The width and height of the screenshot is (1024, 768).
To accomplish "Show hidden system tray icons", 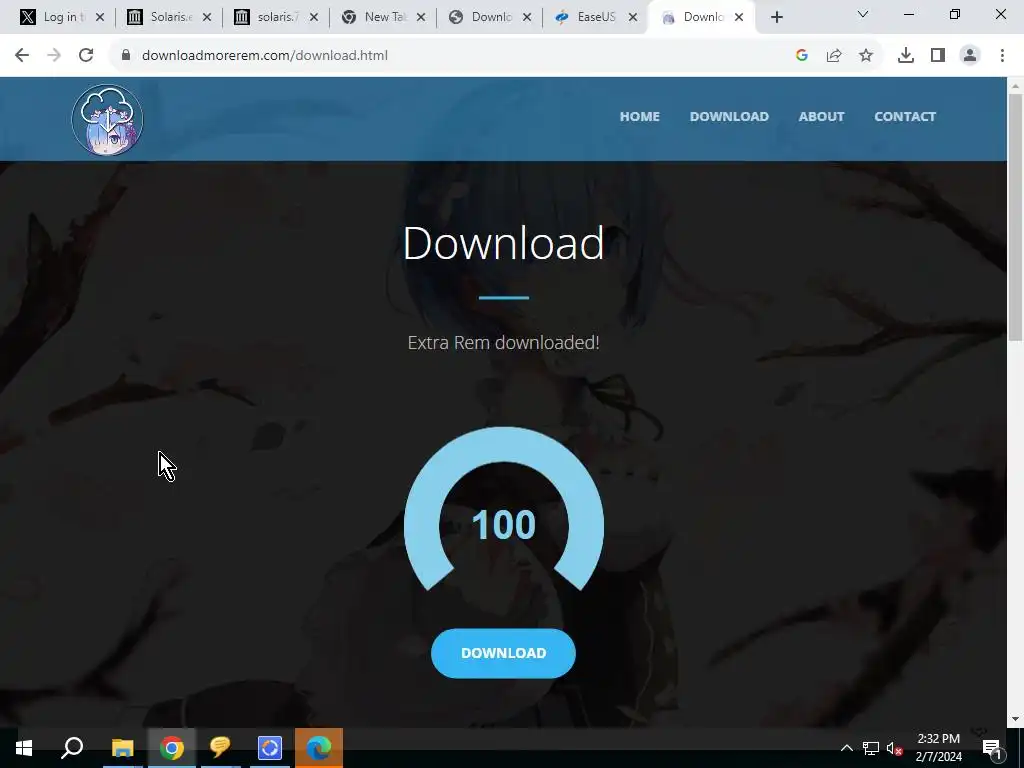I will [846, 748].
